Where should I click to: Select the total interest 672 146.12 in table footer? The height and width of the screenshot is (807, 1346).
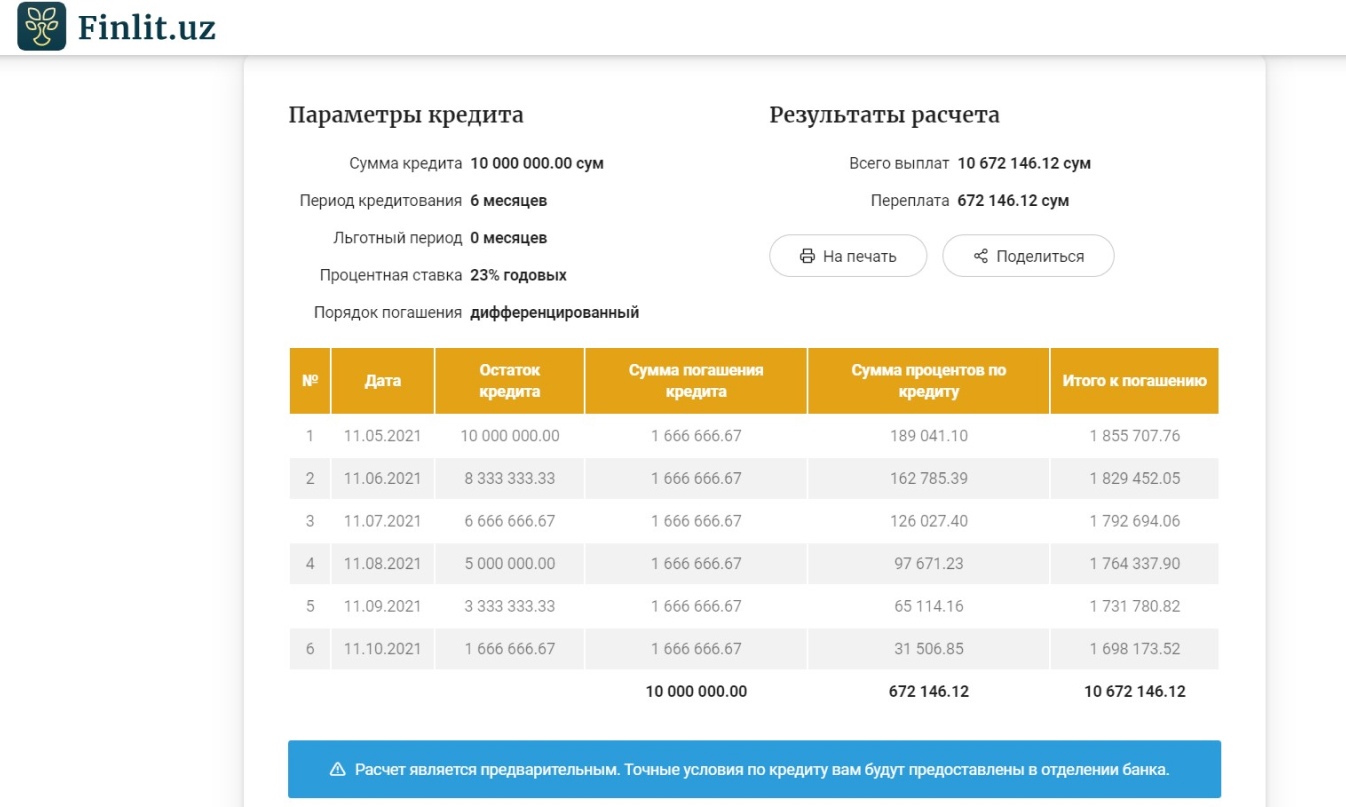928,691
